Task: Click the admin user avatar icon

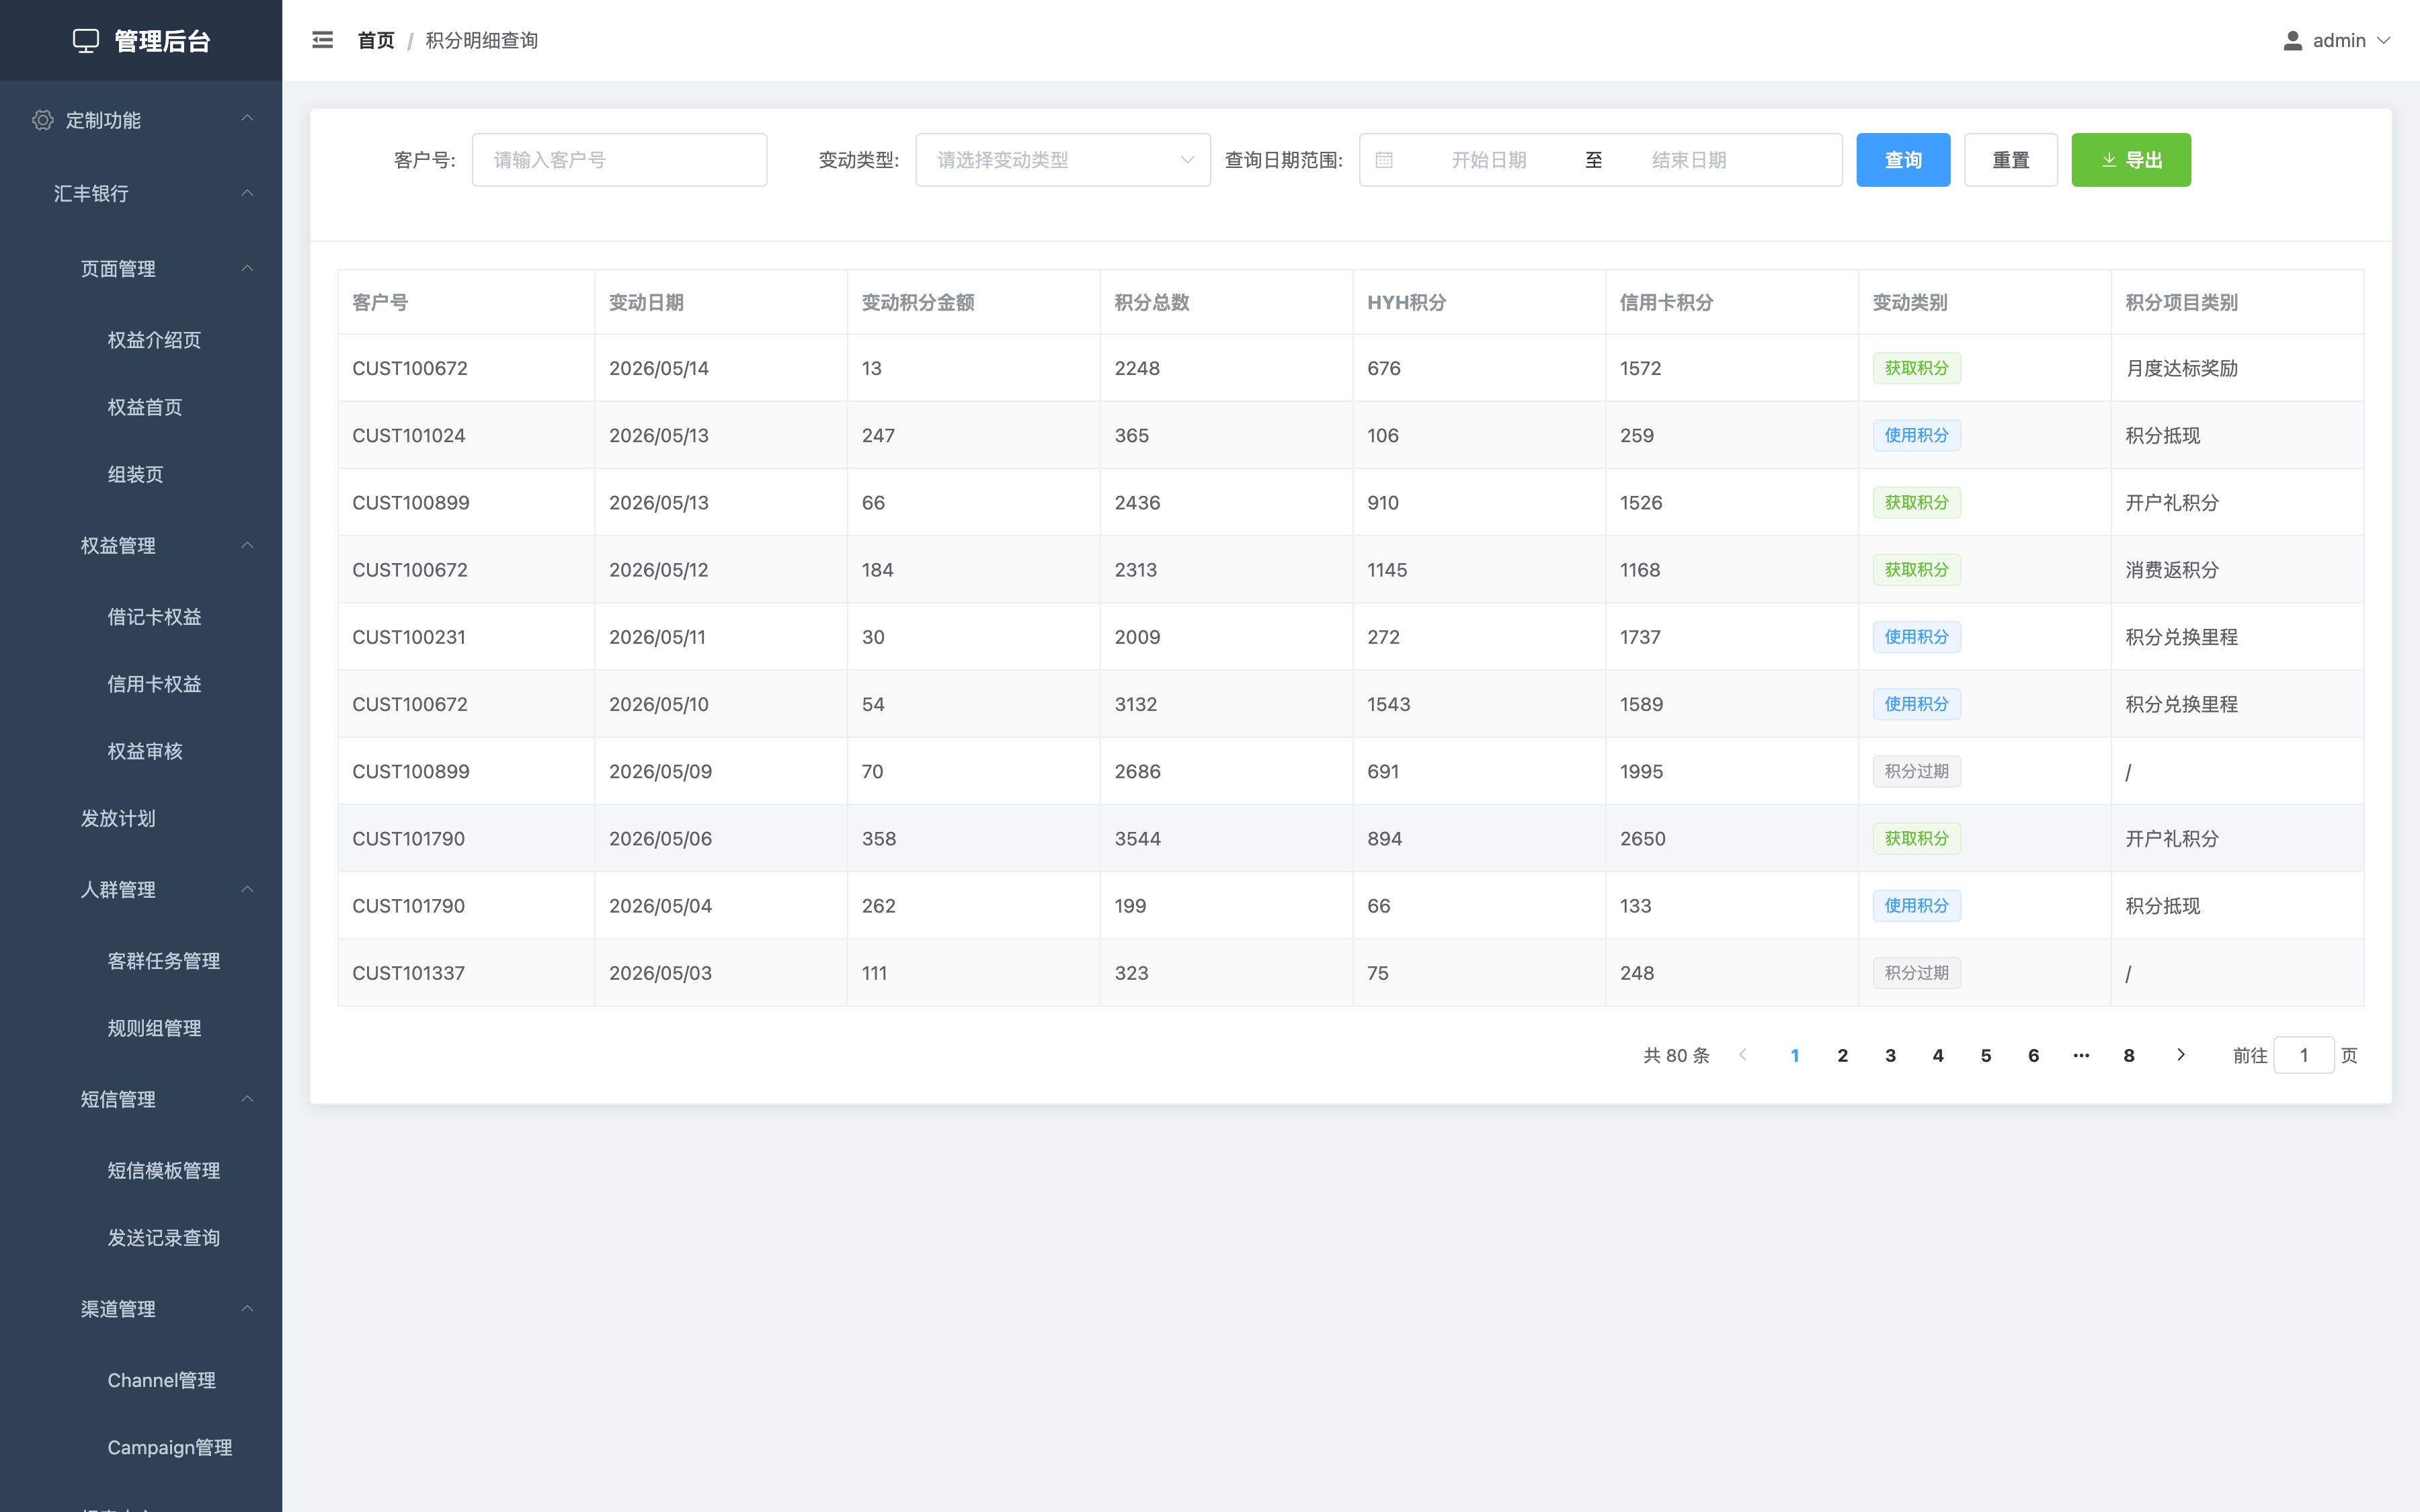Action: (x=2292, y=41)
